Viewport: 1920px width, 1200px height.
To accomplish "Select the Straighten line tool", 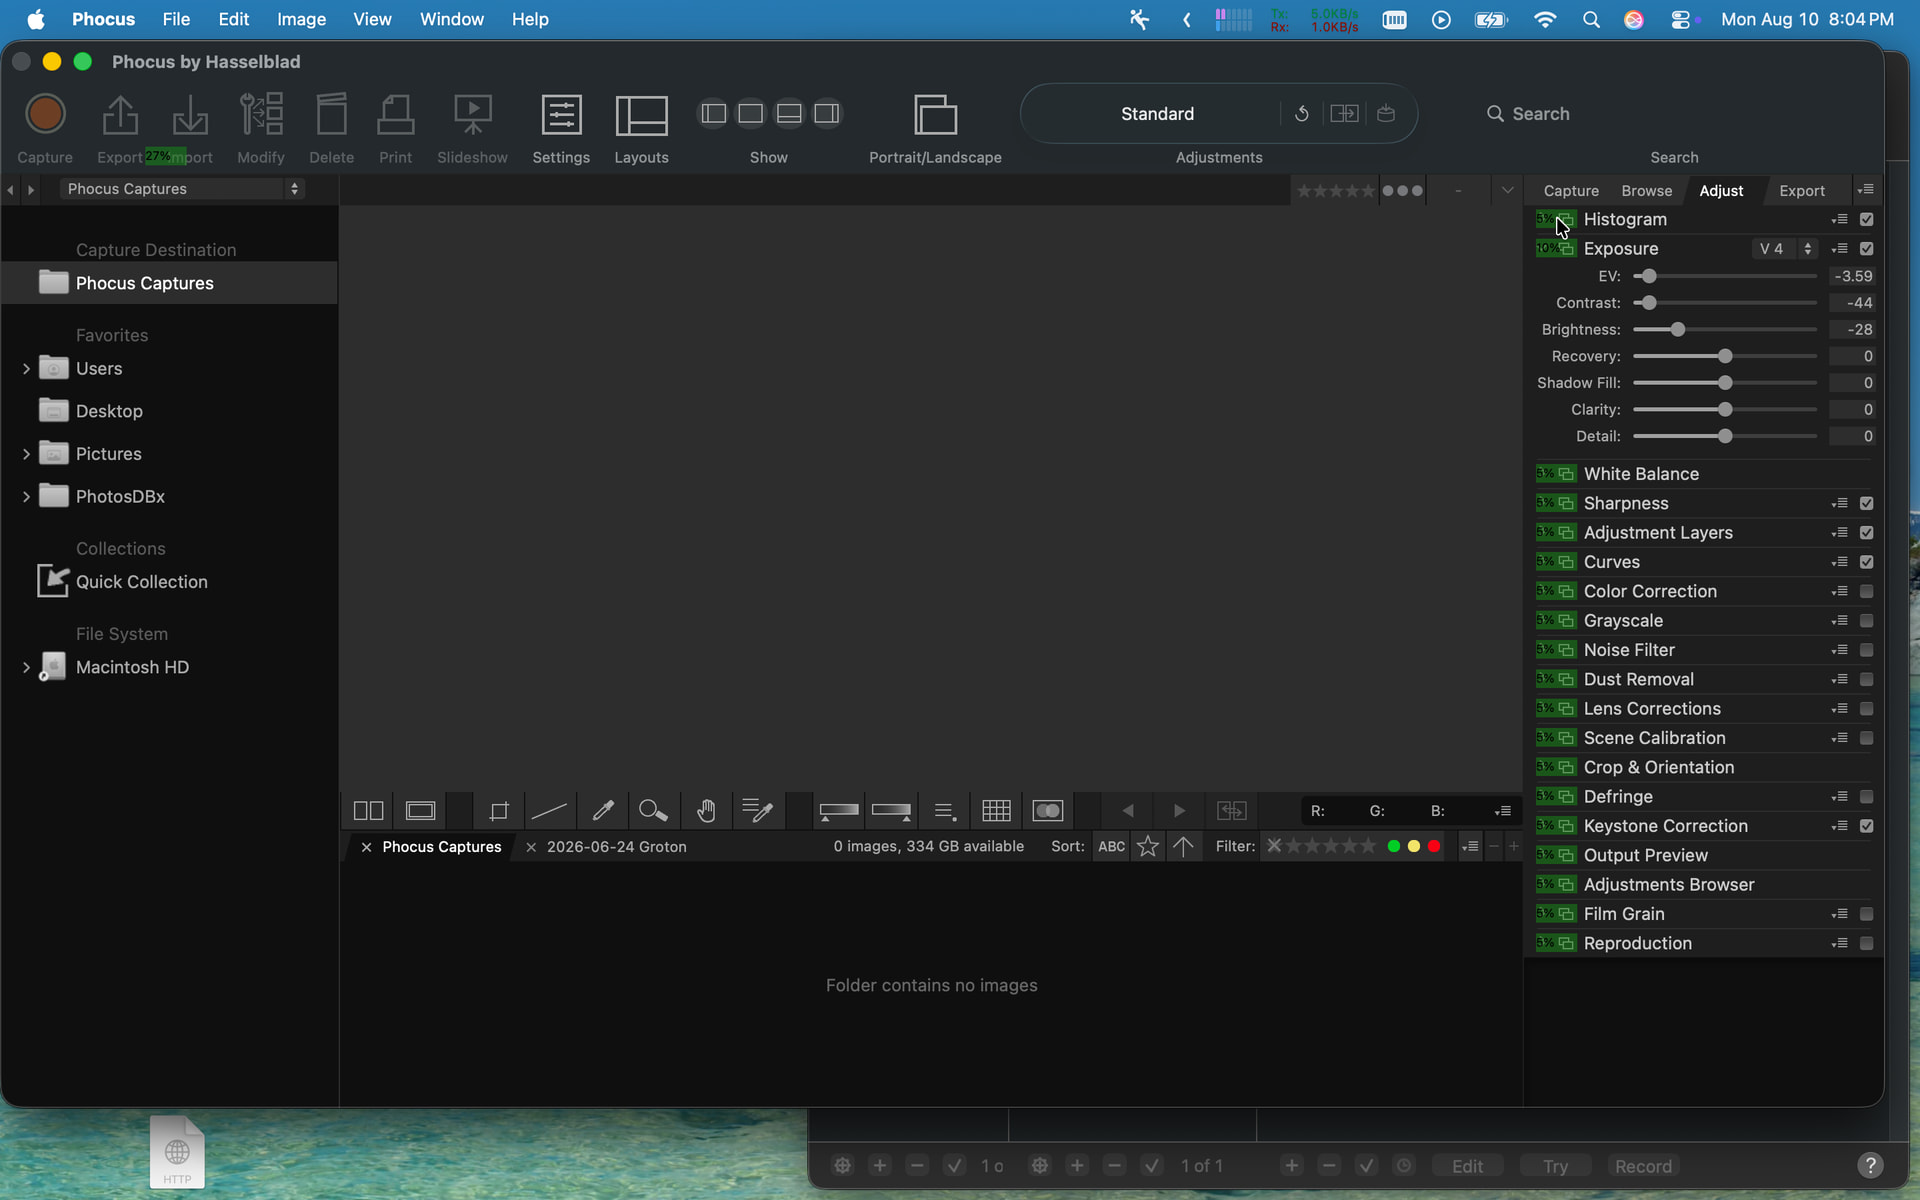I will tap(549, 811).
